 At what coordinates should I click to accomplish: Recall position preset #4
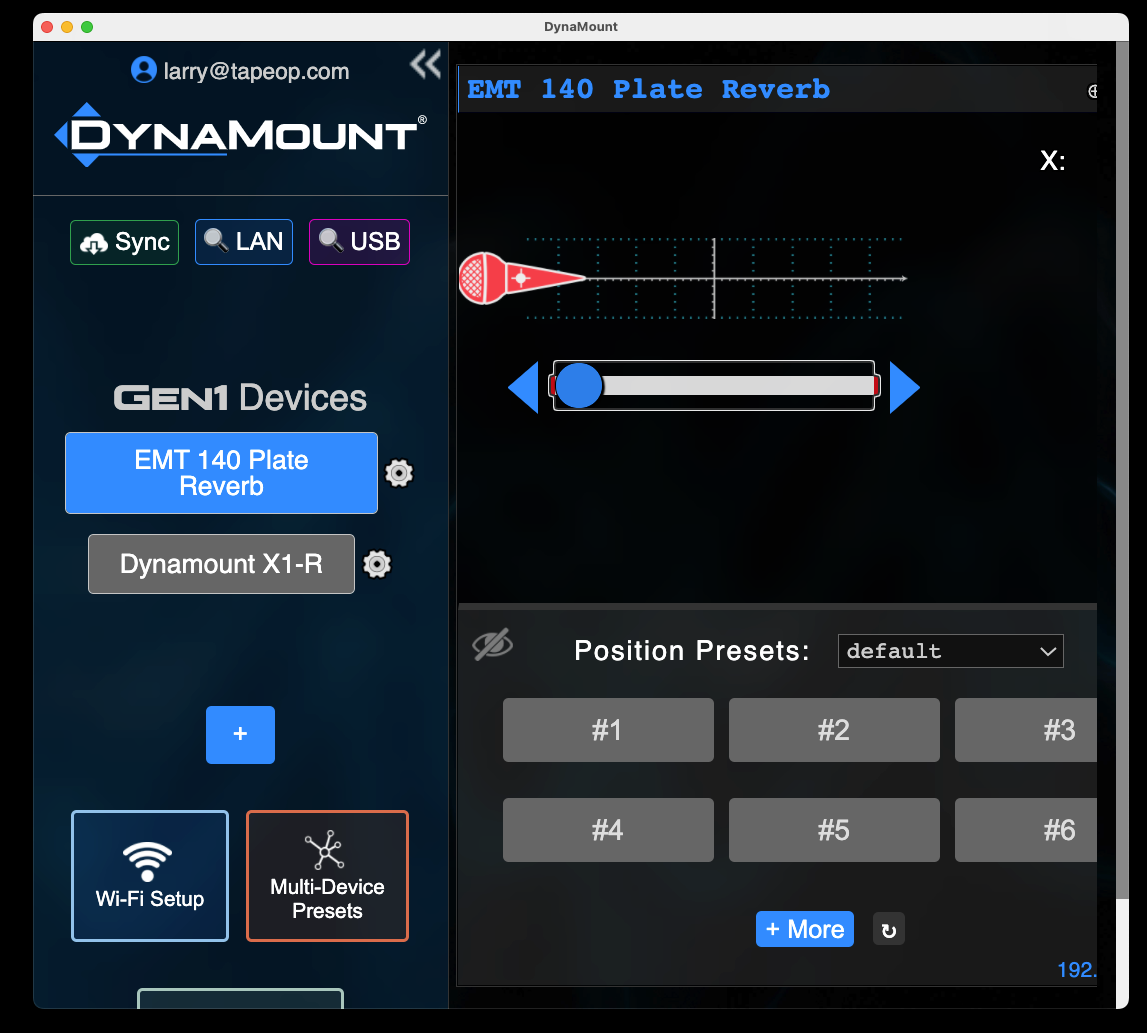pos(608,830)
